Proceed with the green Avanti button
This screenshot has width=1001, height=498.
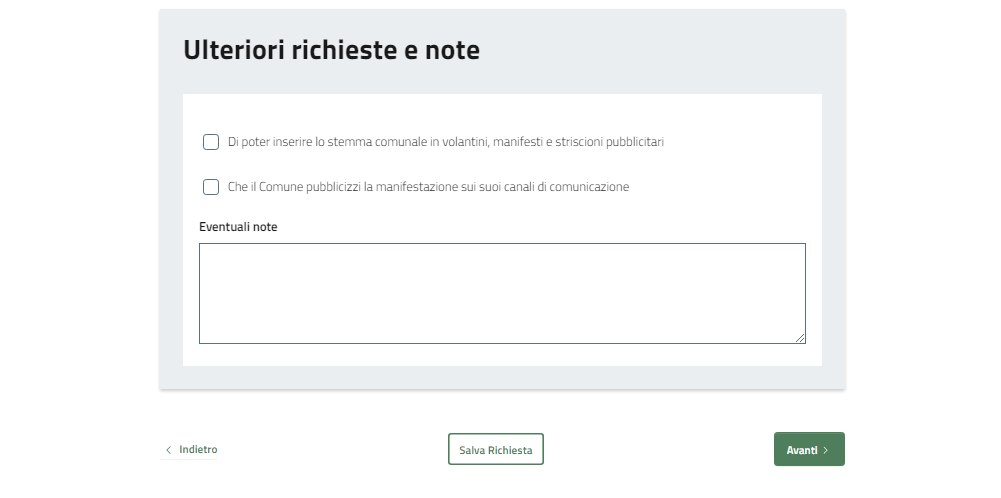808,450
